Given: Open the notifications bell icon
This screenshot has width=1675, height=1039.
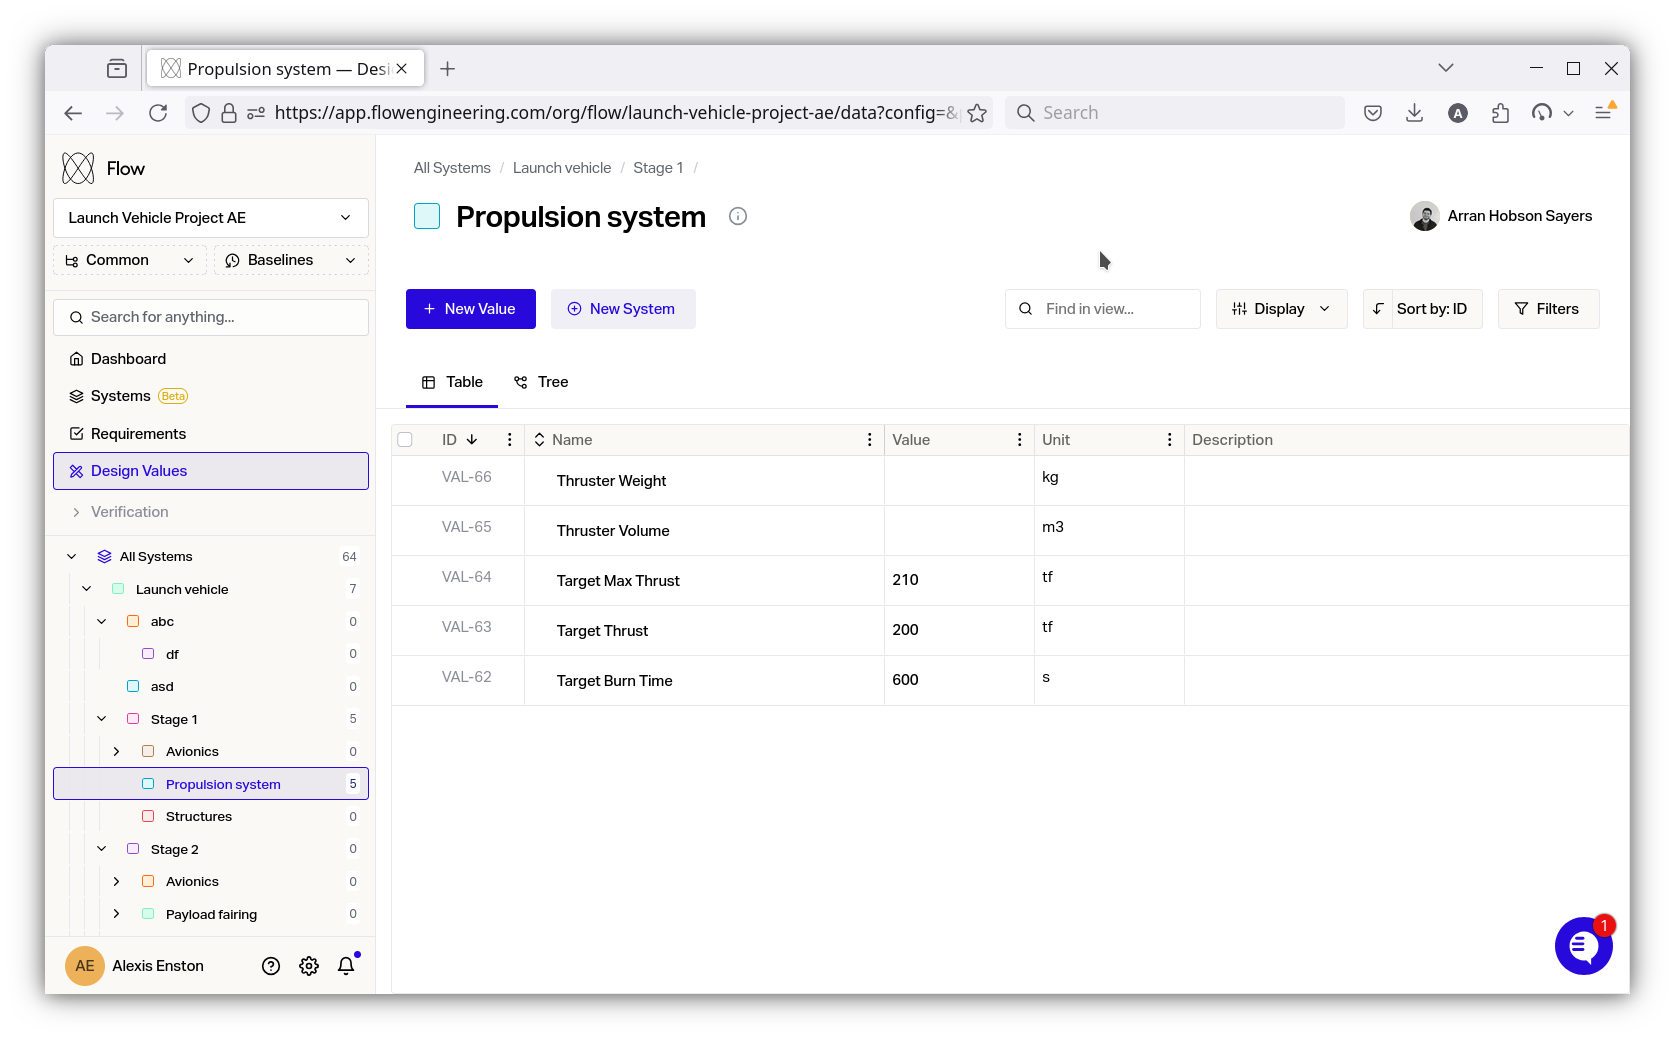Looking at the screenshot, I should pyautogui.click(x=346, y=966).
